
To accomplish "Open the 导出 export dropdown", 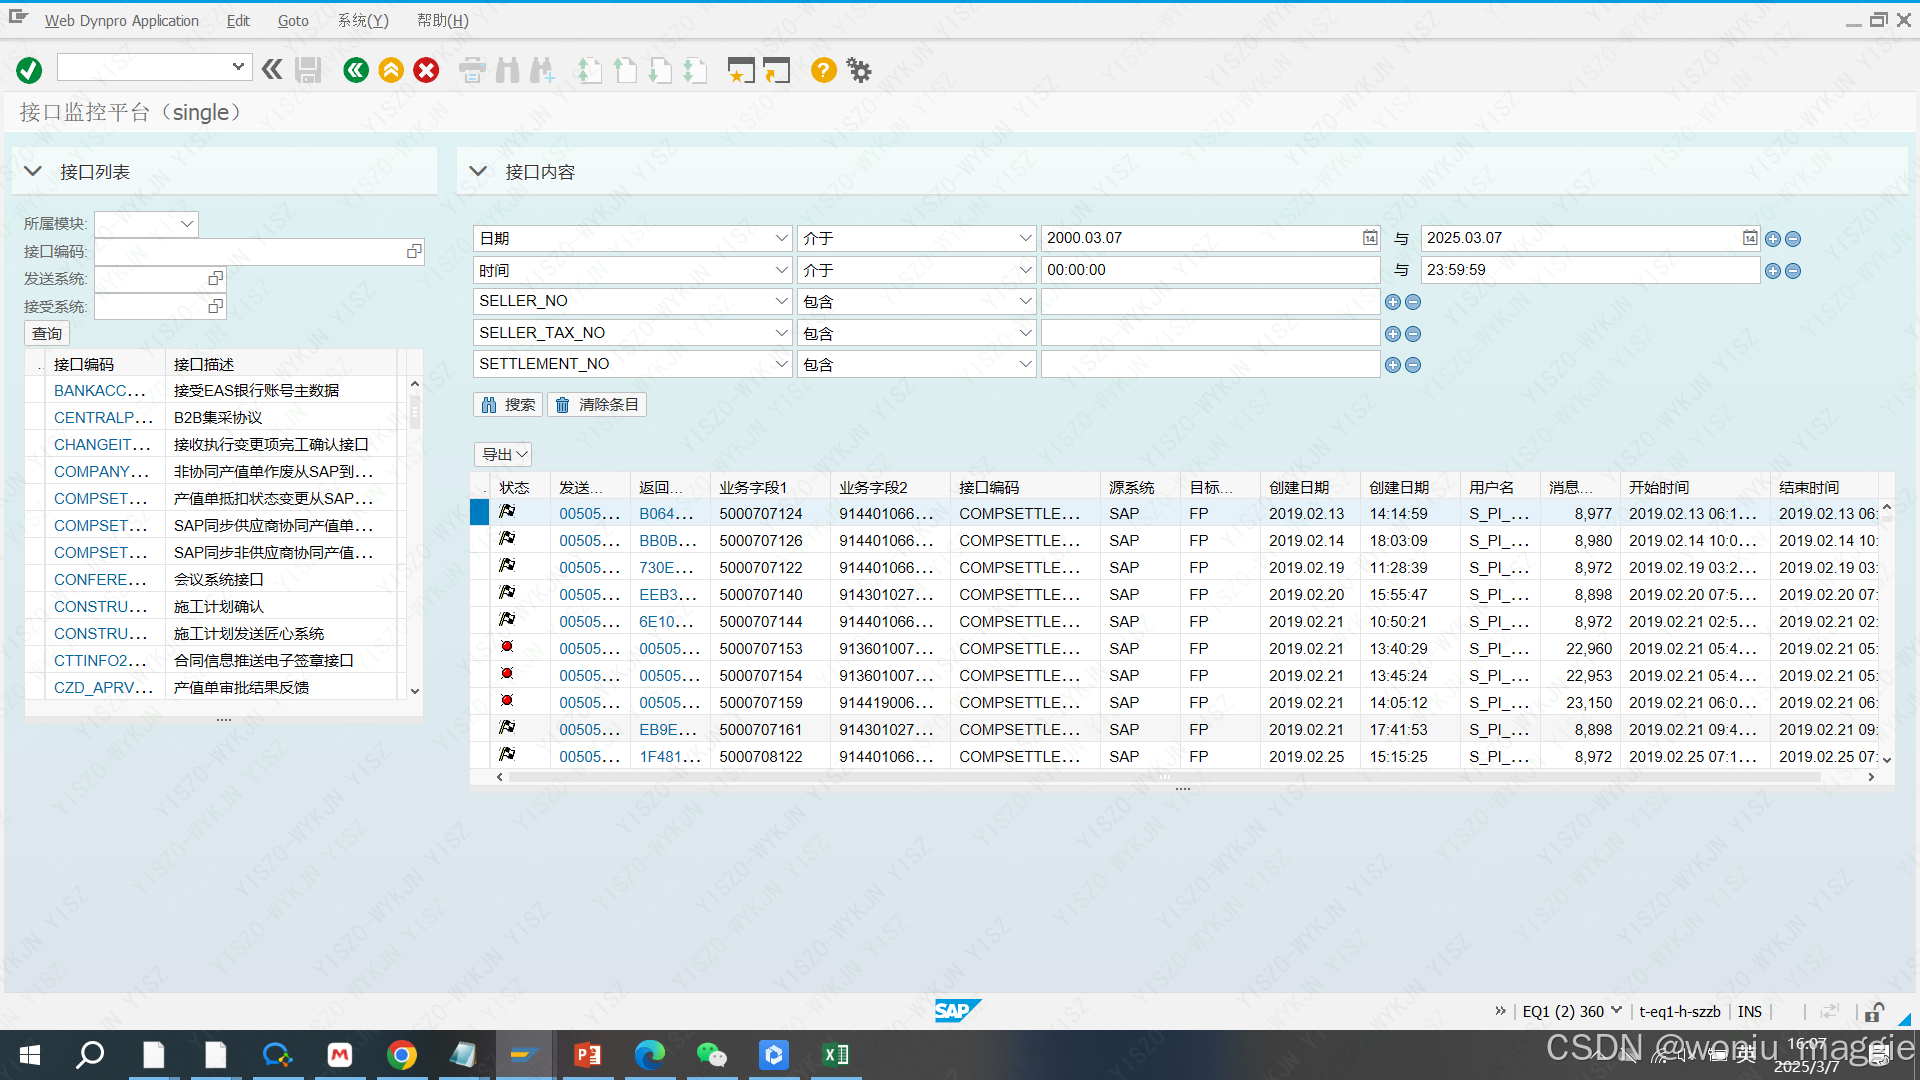I will (503, 455).
